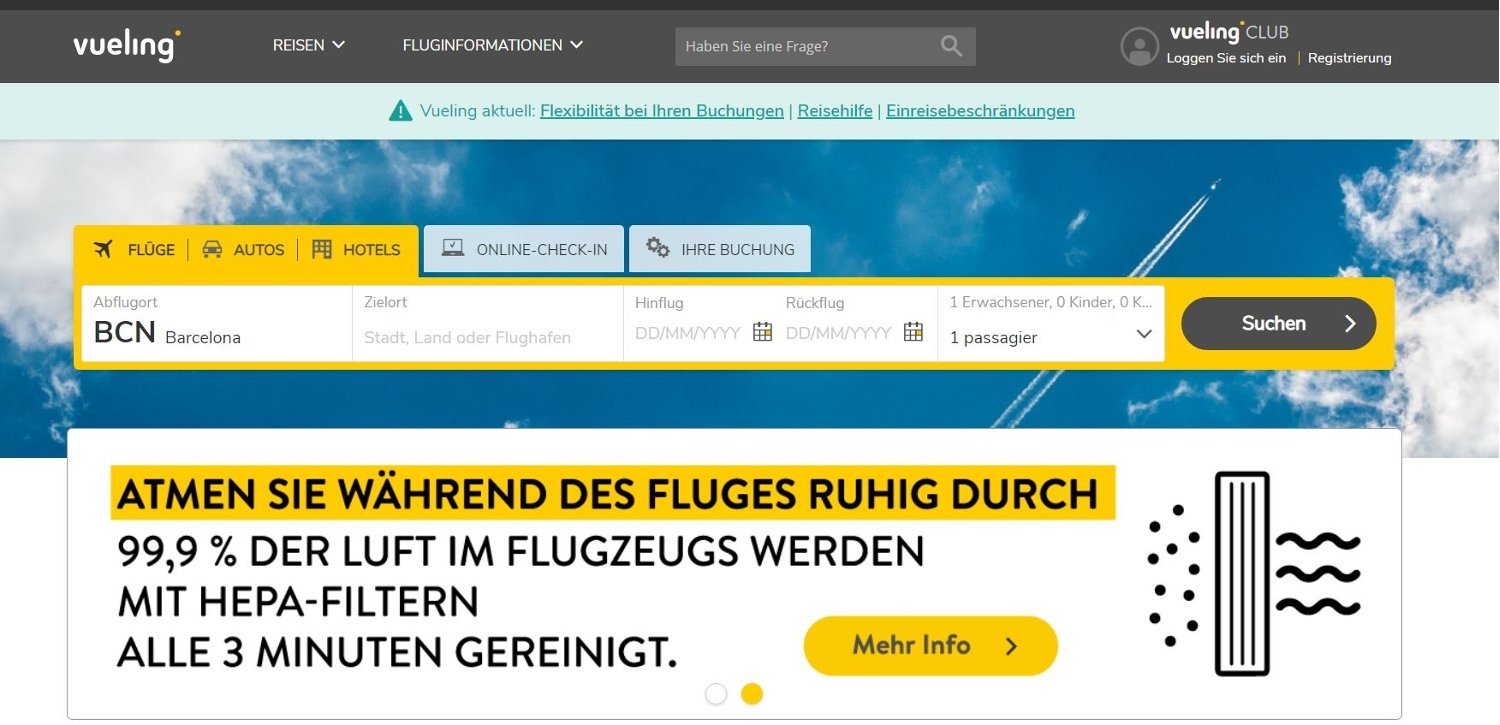Open the Reisehilfe link
Viewport: 1500px width, 725px height.
click(x=835, y=111)
